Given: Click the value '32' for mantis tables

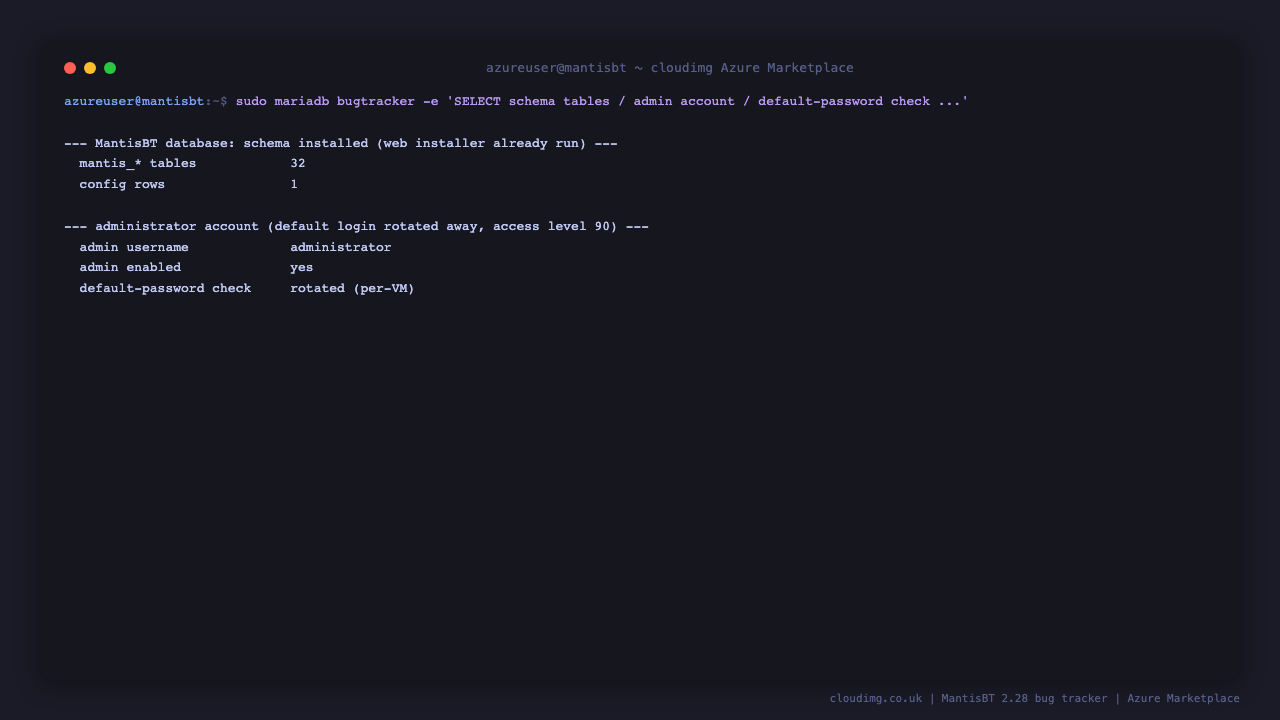Looking at the screenshot, I should point(298,163).
